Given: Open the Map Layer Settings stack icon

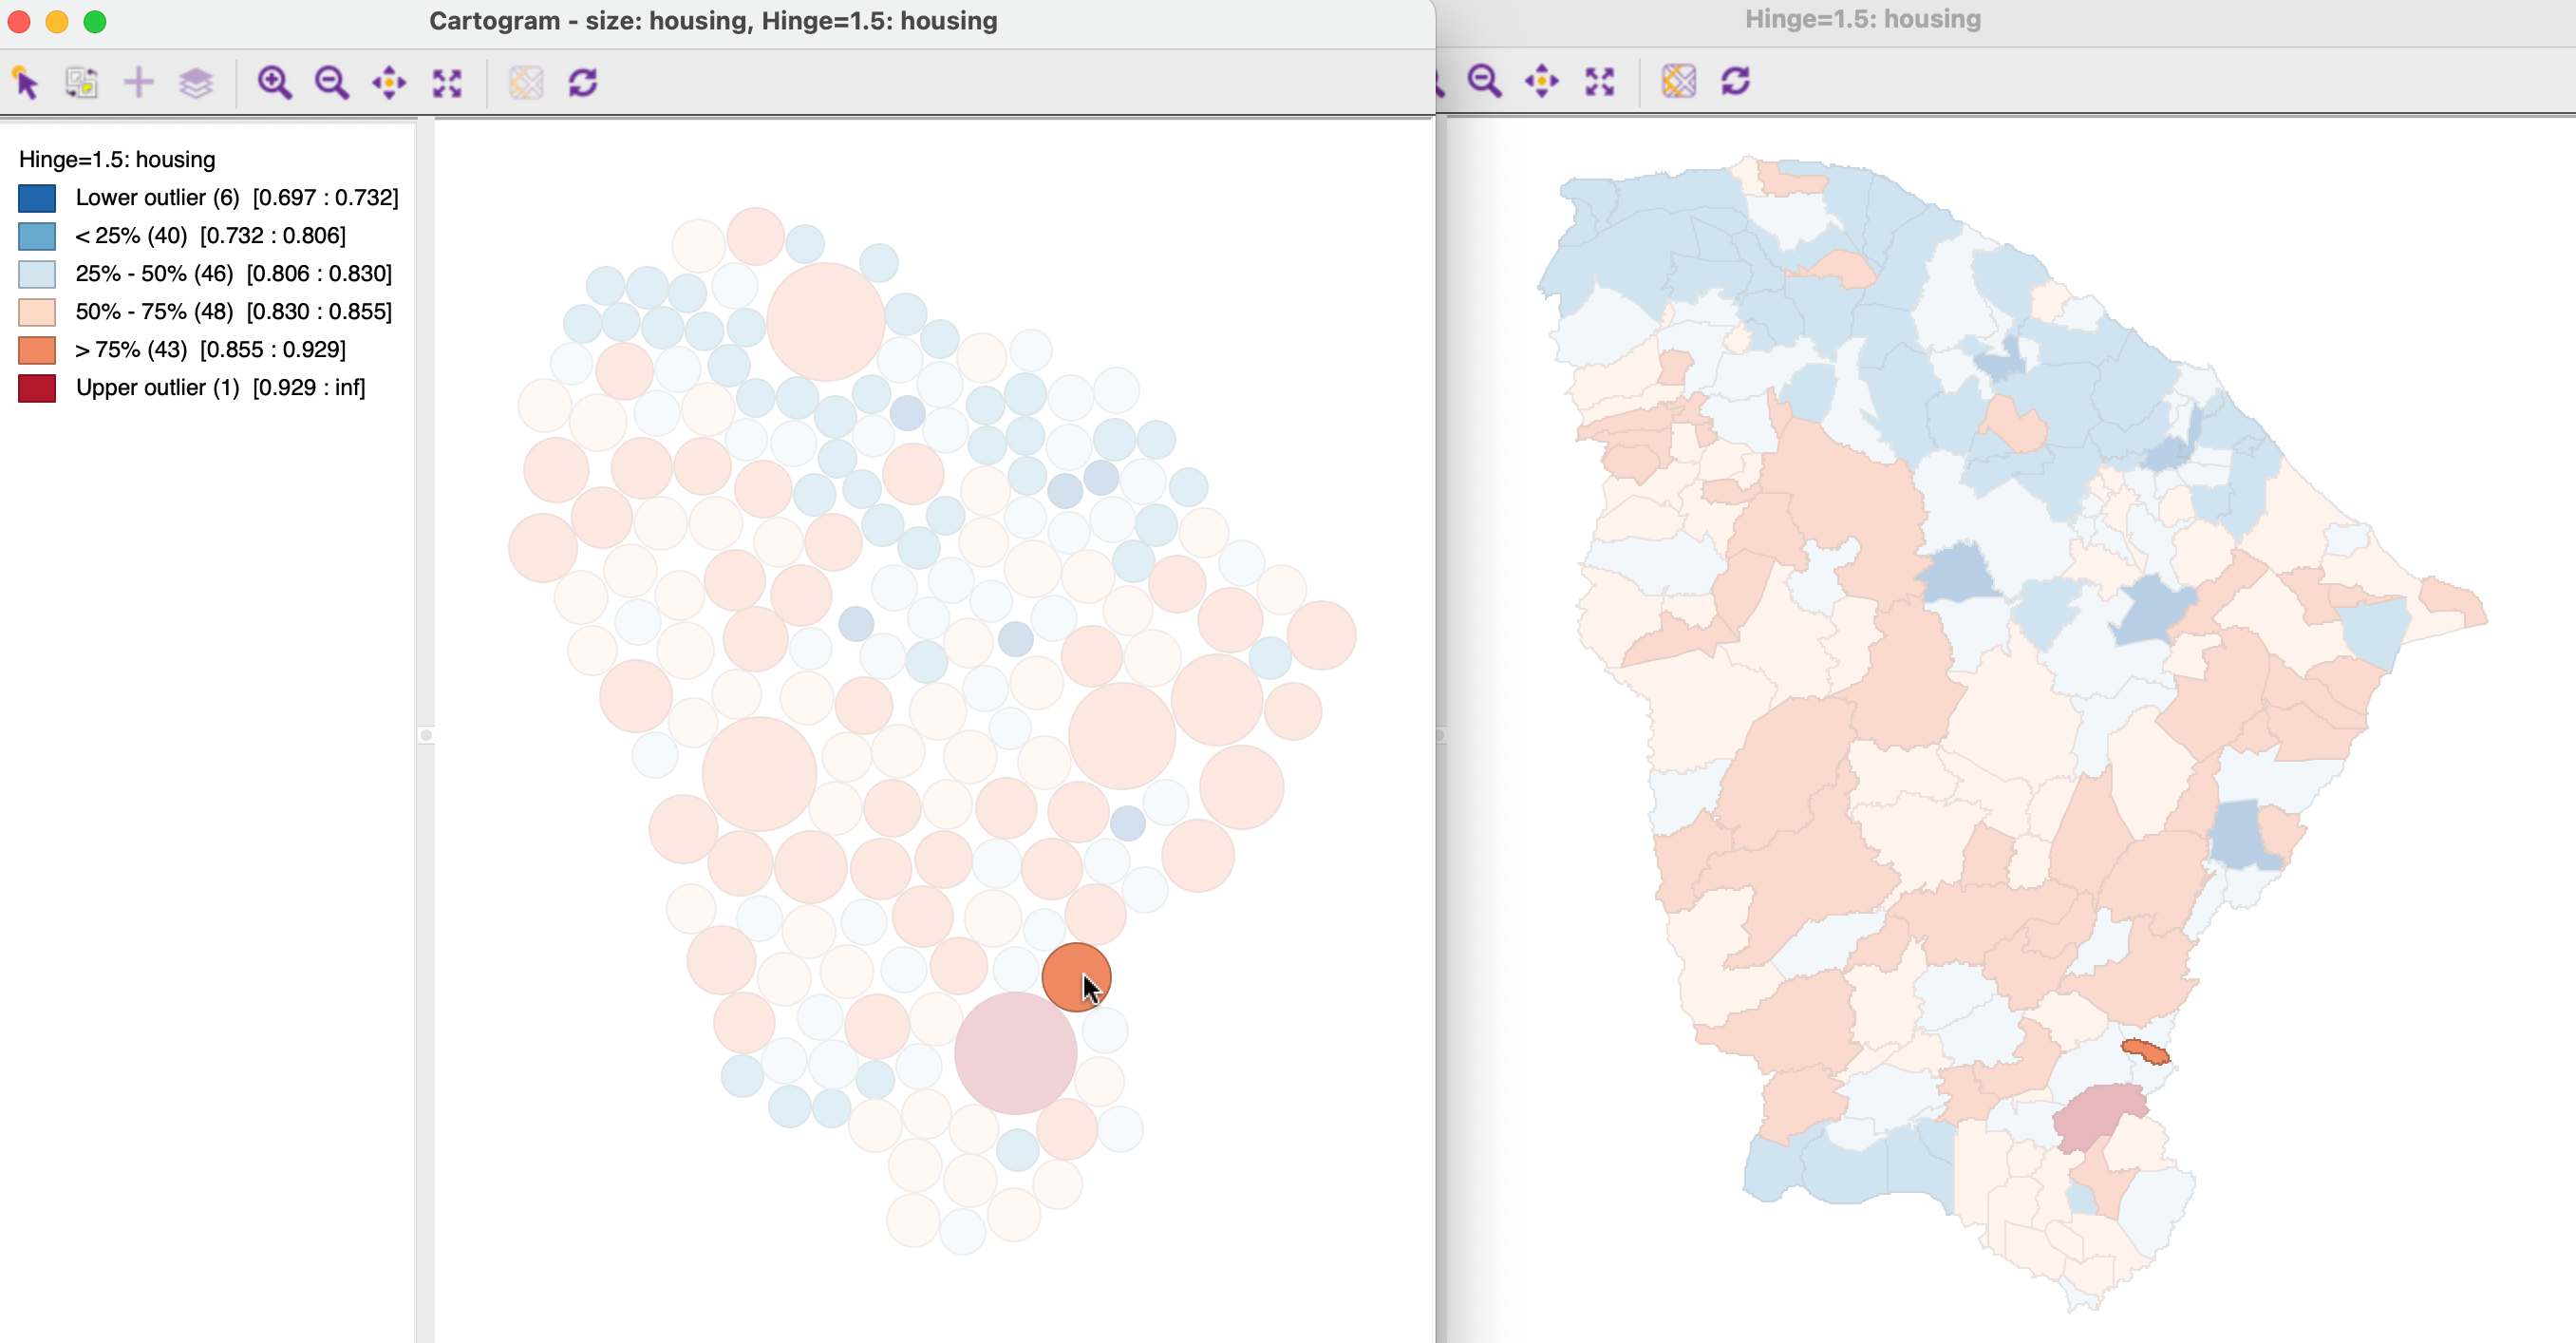Looking at the screenshot, I should click(x=196, y=82).
